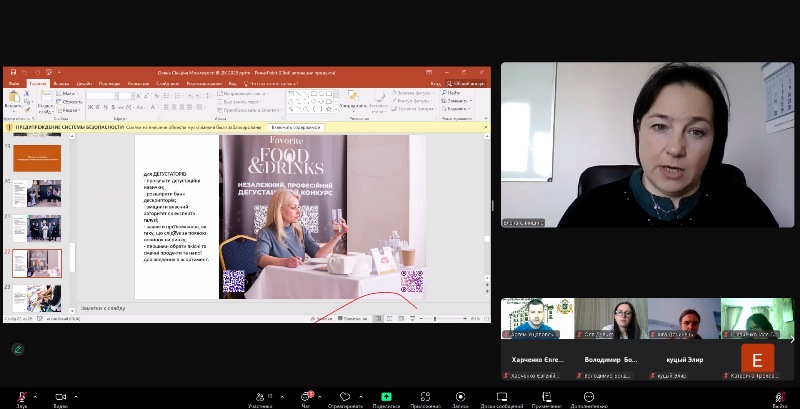This screenshot has width=800, height=409.
Task: Open the arrow next to Участники
Action: click(x=282, y=397)
